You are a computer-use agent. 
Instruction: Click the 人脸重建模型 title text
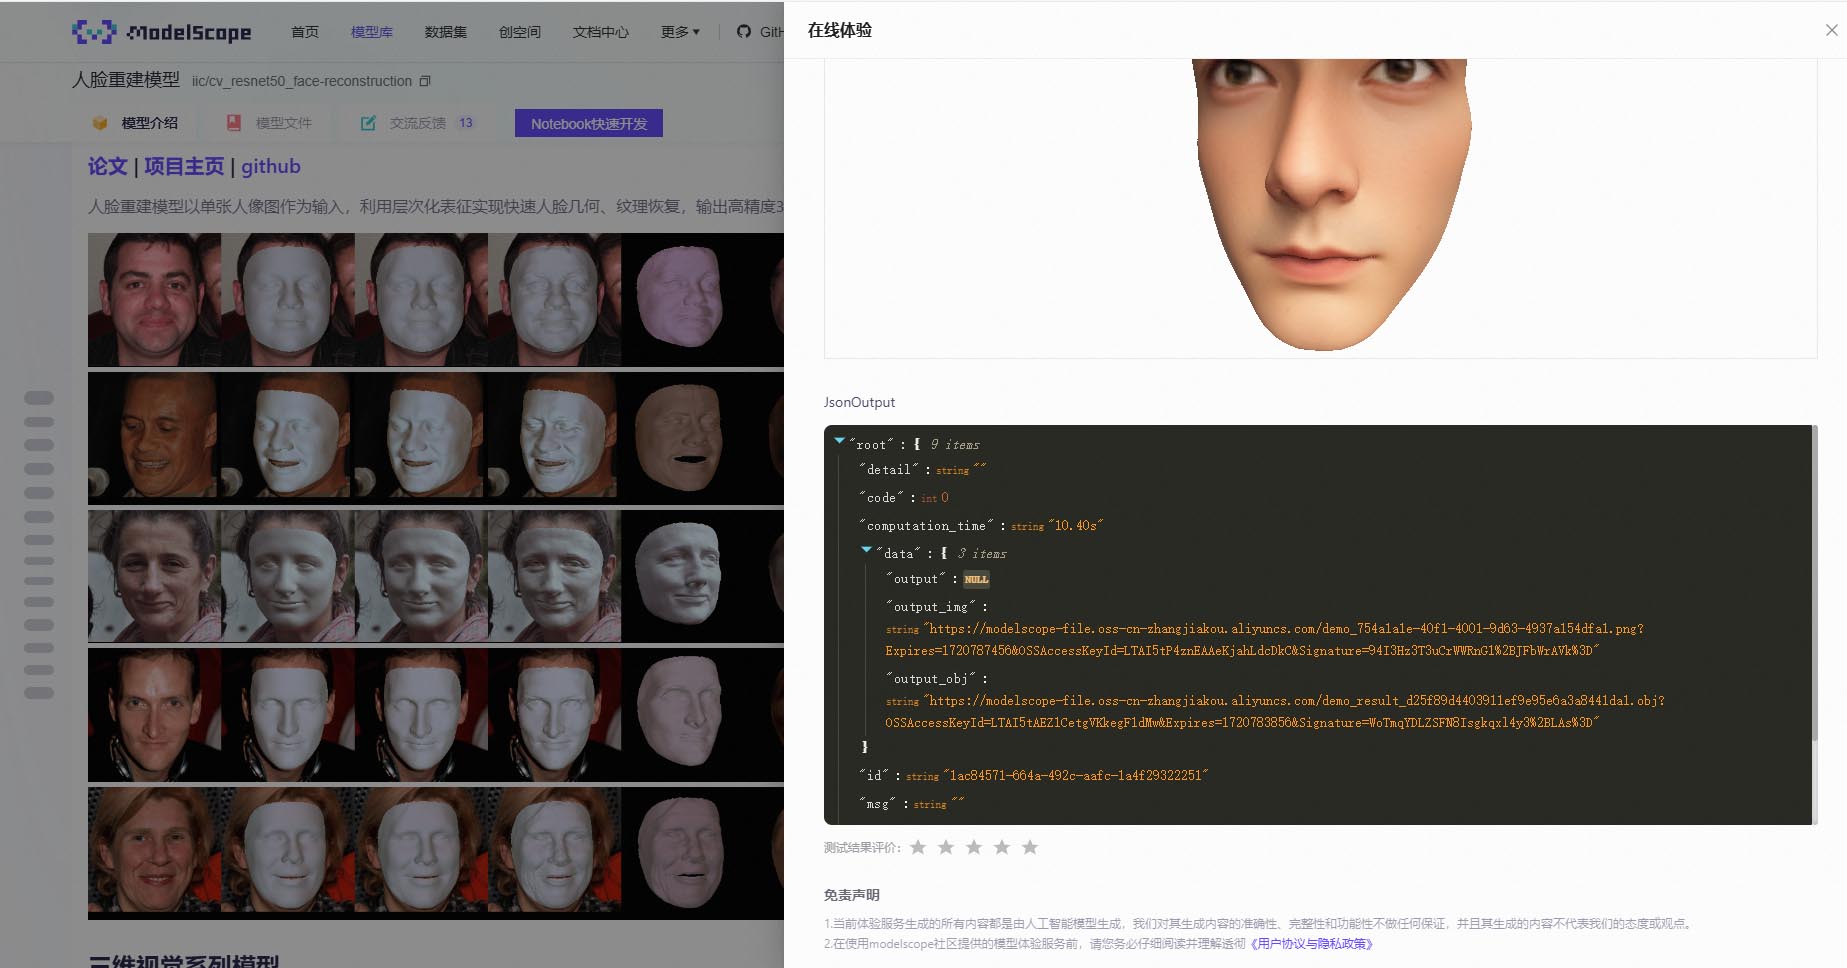tap(126, 80)
